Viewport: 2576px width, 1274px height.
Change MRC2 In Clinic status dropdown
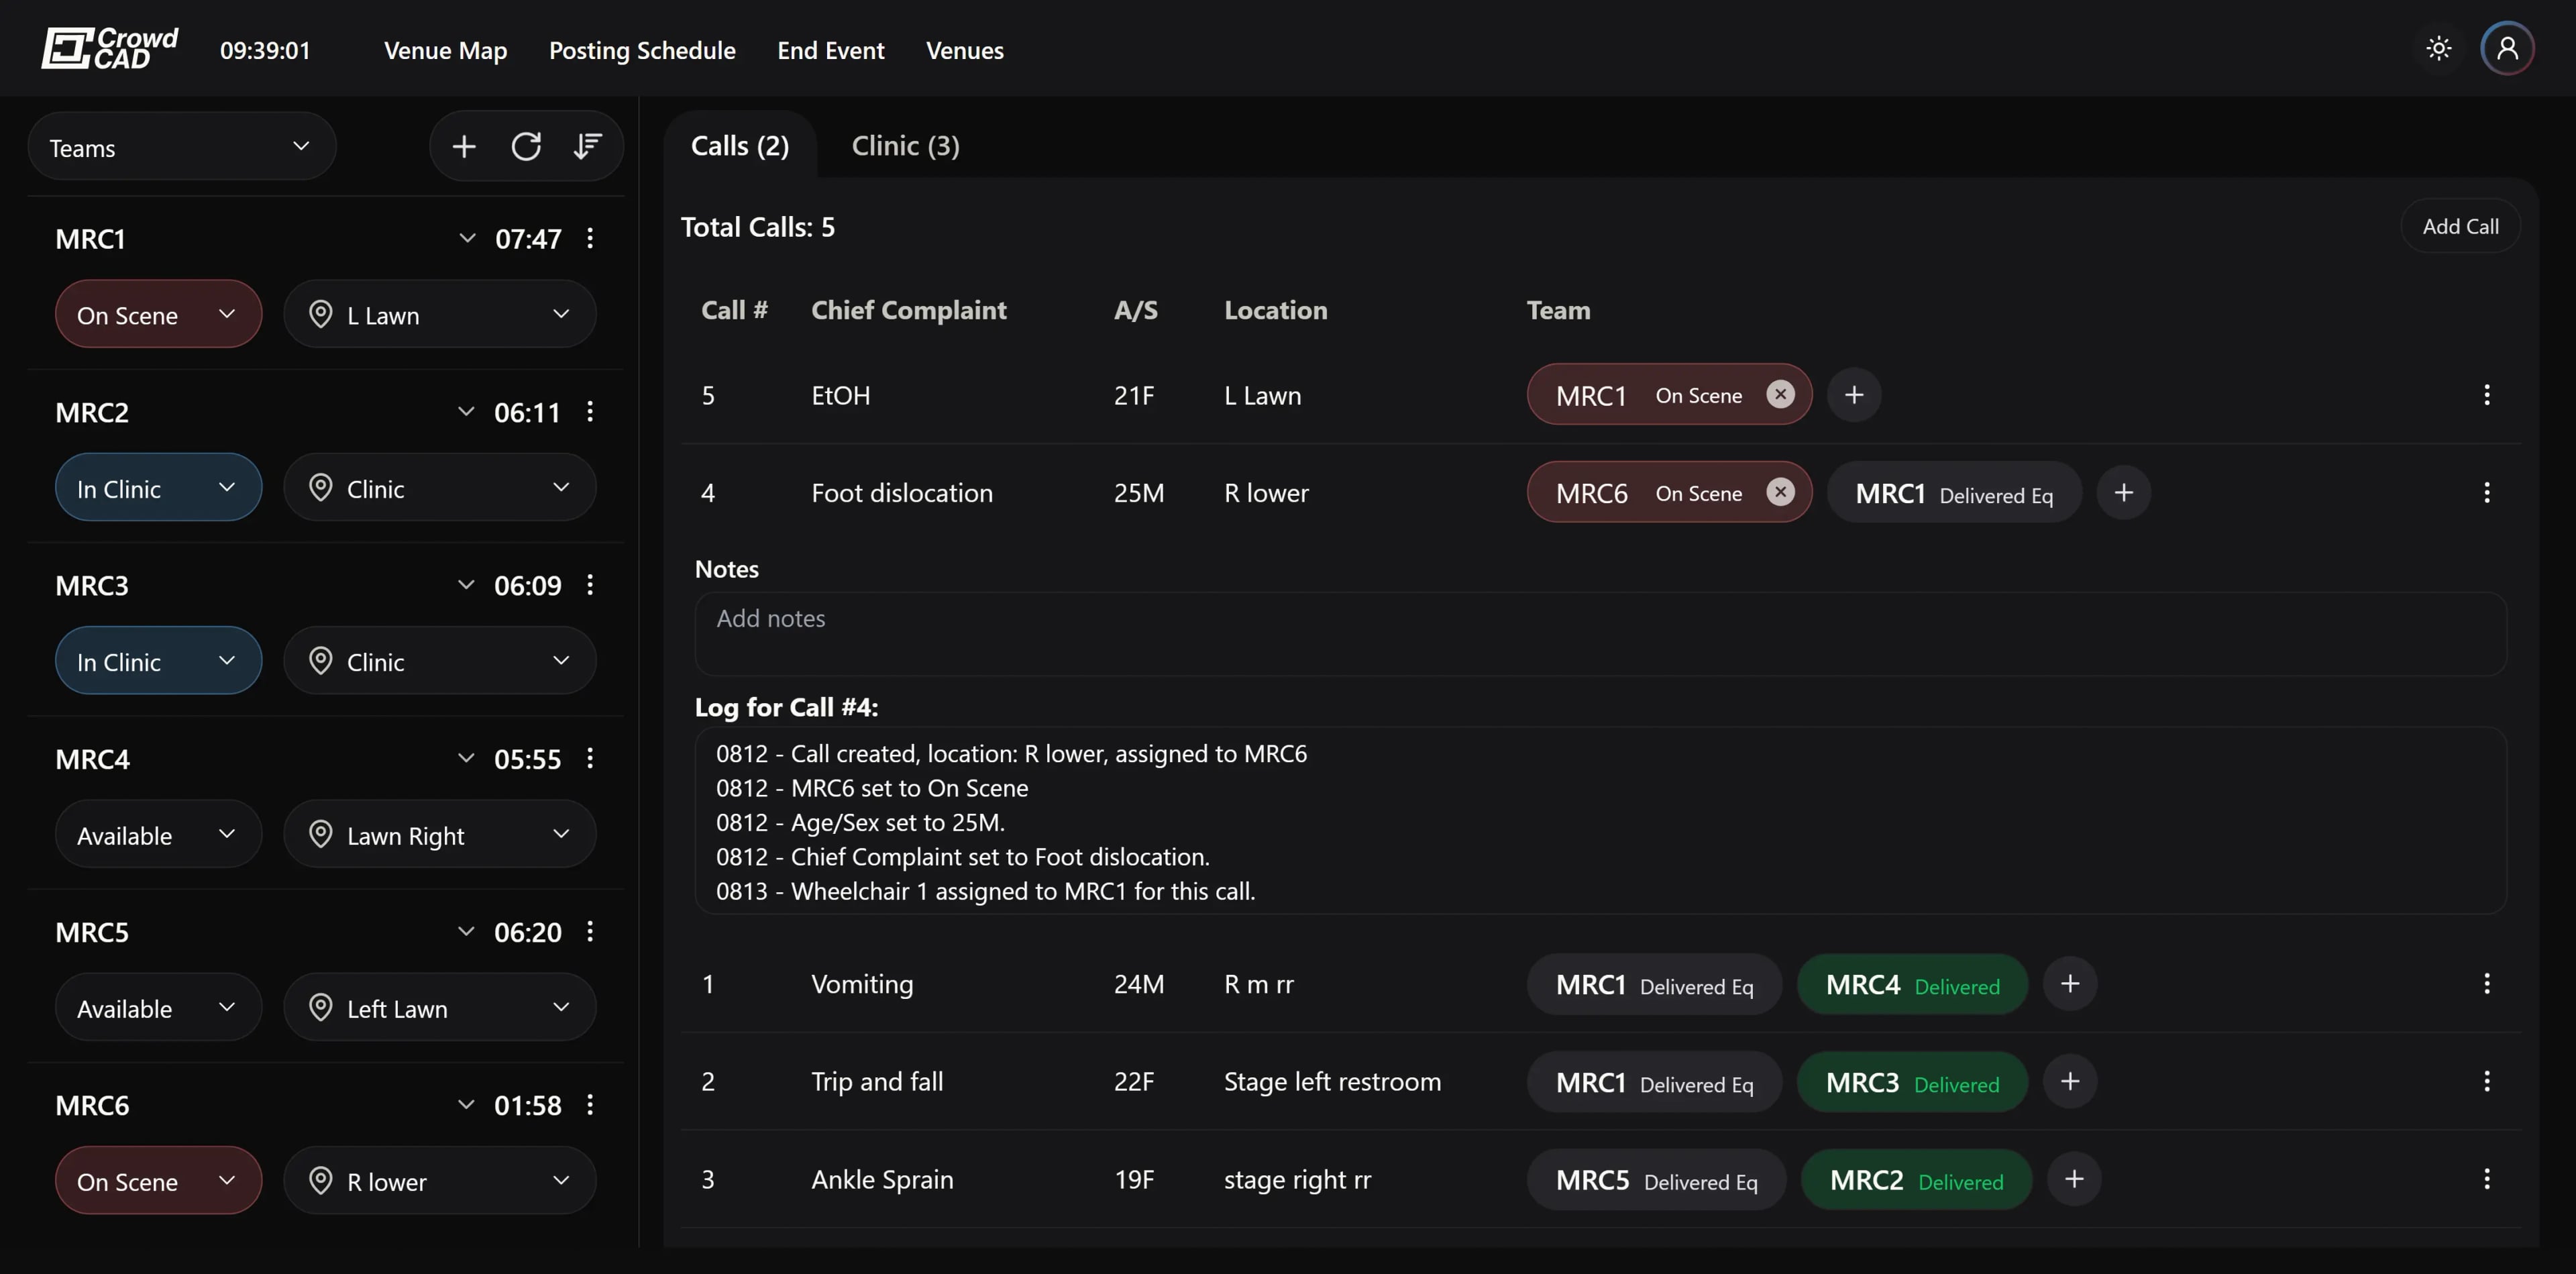pos(158,488)
